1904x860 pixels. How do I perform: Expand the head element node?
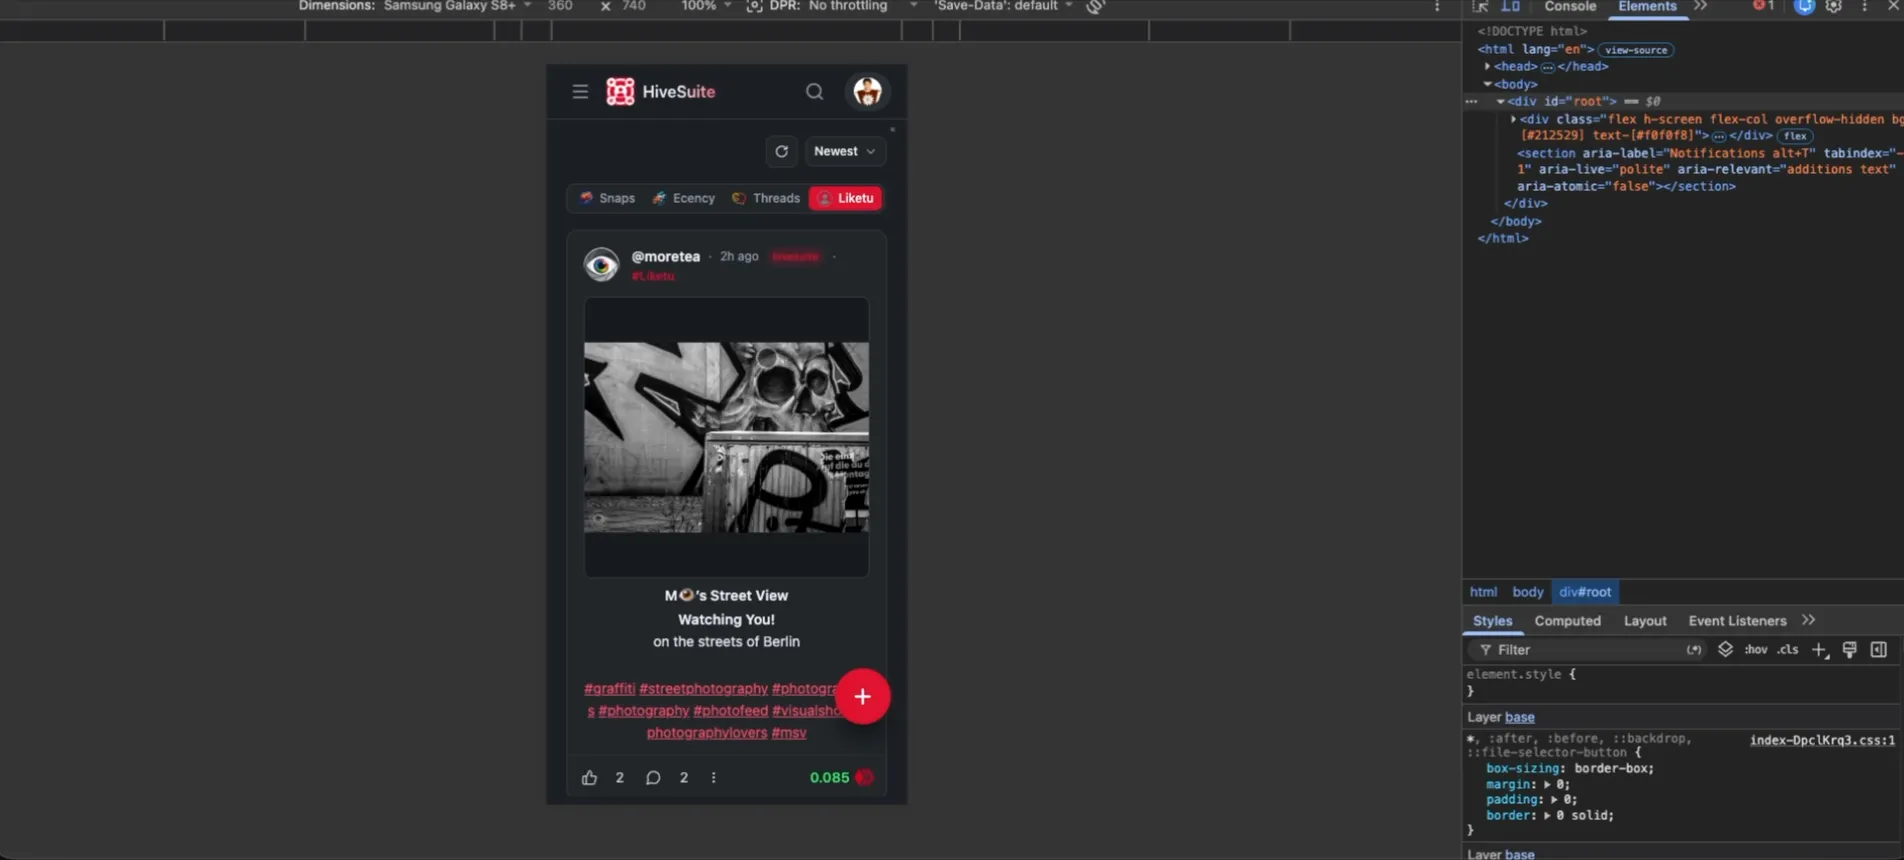pyautogui.click(x=1488, y=66)
